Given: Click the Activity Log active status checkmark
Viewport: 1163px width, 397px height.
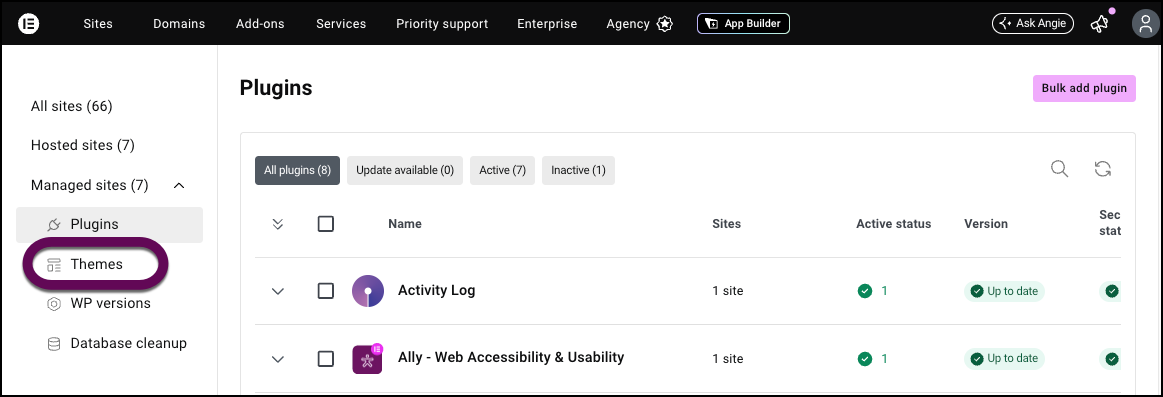Looking at the screenshot, I should [864, 291].
